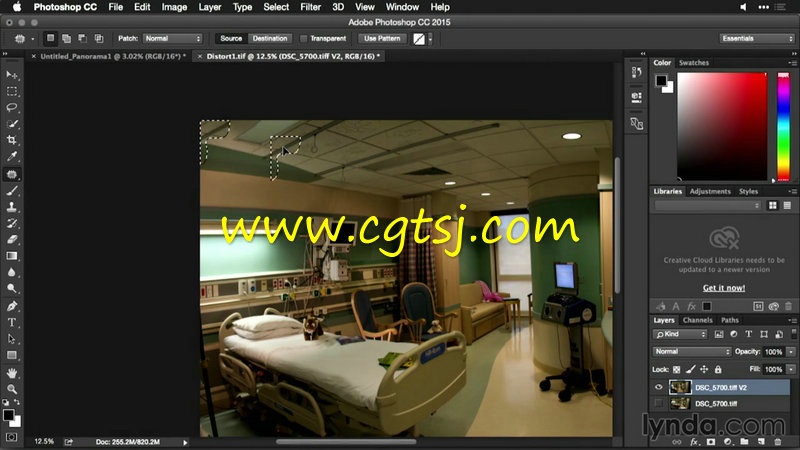The image size is (800, 450).
Task: Open the Image menu
Action: 174,7
